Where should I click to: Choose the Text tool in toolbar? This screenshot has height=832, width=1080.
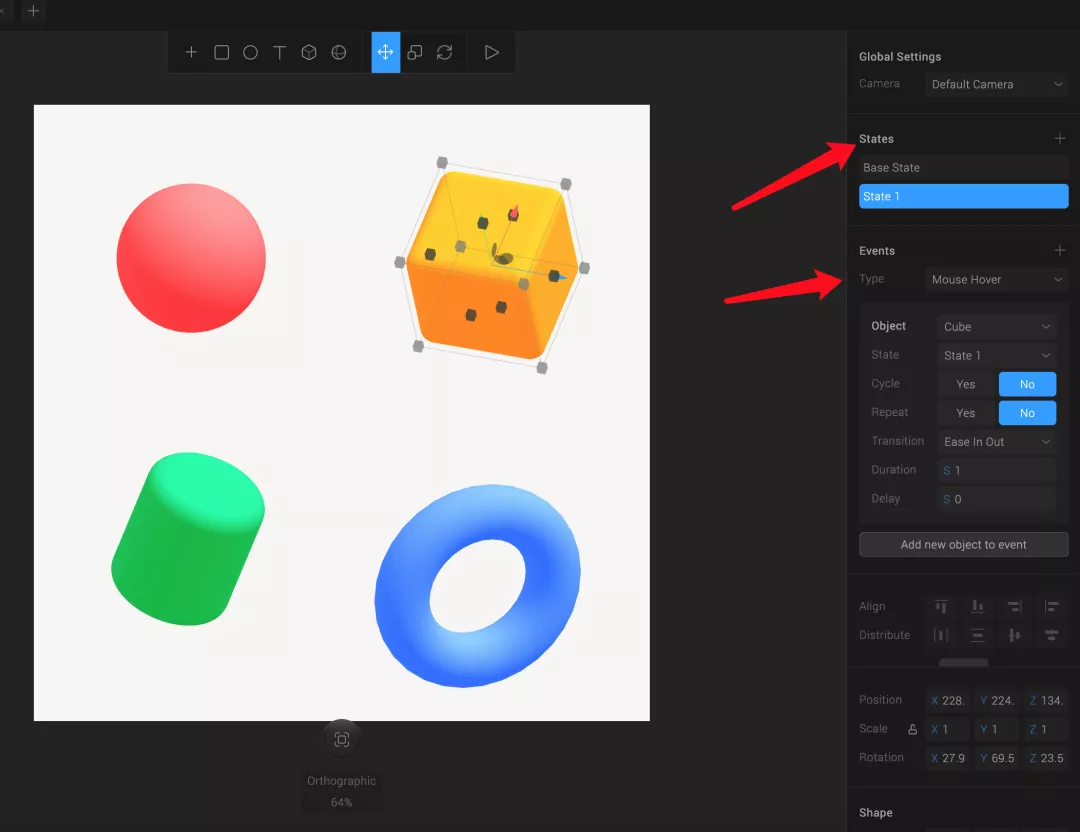pos(280,52)
